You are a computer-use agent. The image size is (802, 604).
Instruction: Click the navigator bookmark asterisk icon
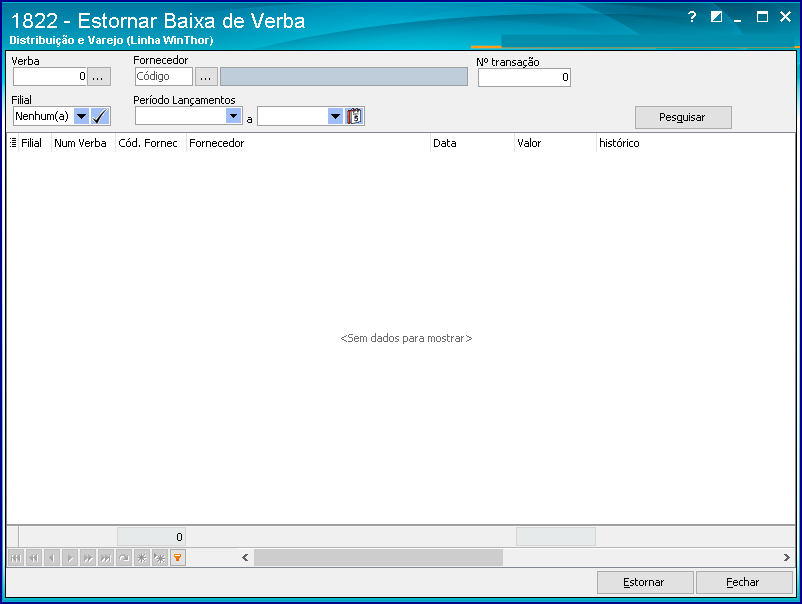pos(142,557)
